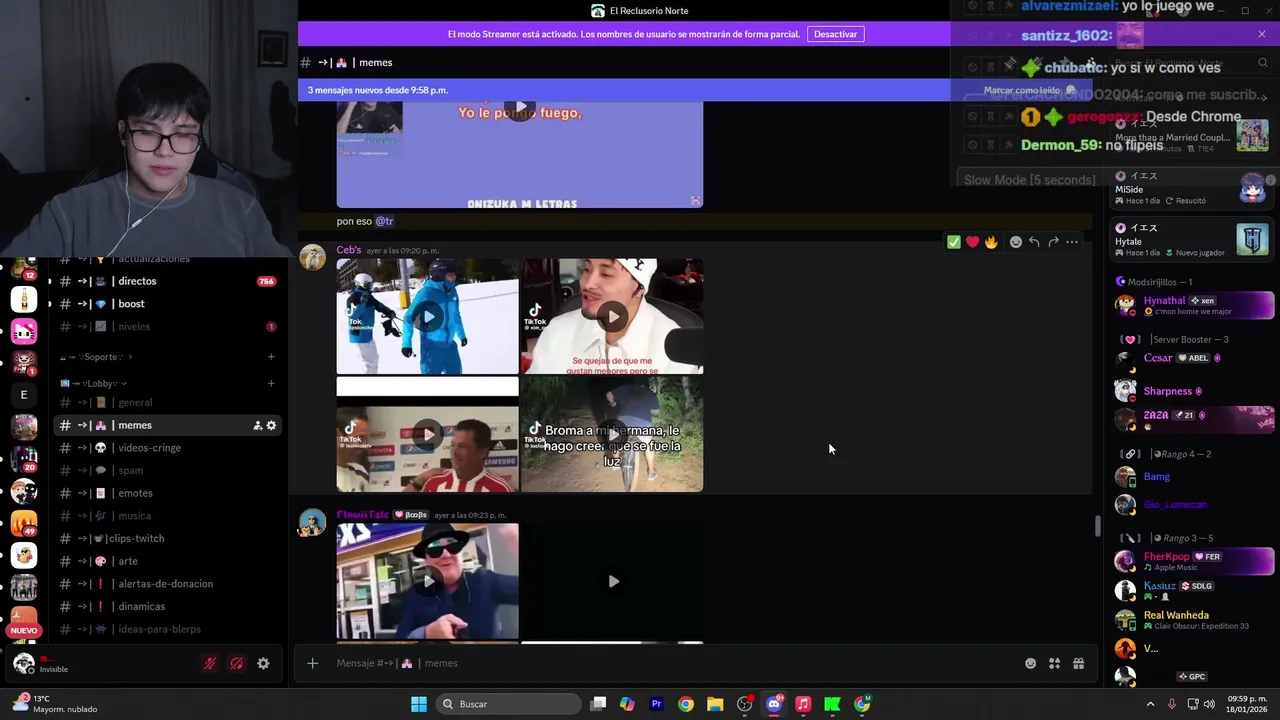Reply to the message with arrow icon
This screenshot has height=720, width=1280.
click(1034, 242)
